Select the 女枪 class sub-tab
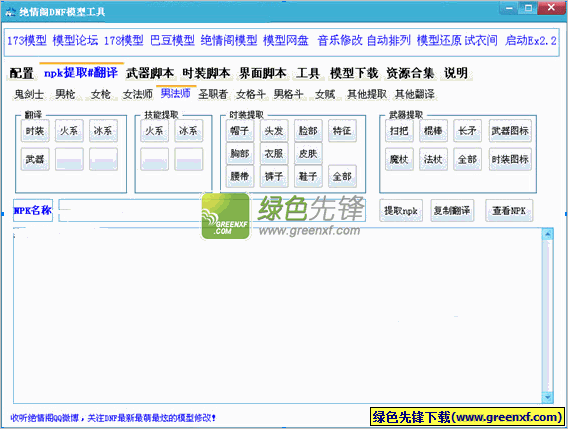 coord(100,94)
